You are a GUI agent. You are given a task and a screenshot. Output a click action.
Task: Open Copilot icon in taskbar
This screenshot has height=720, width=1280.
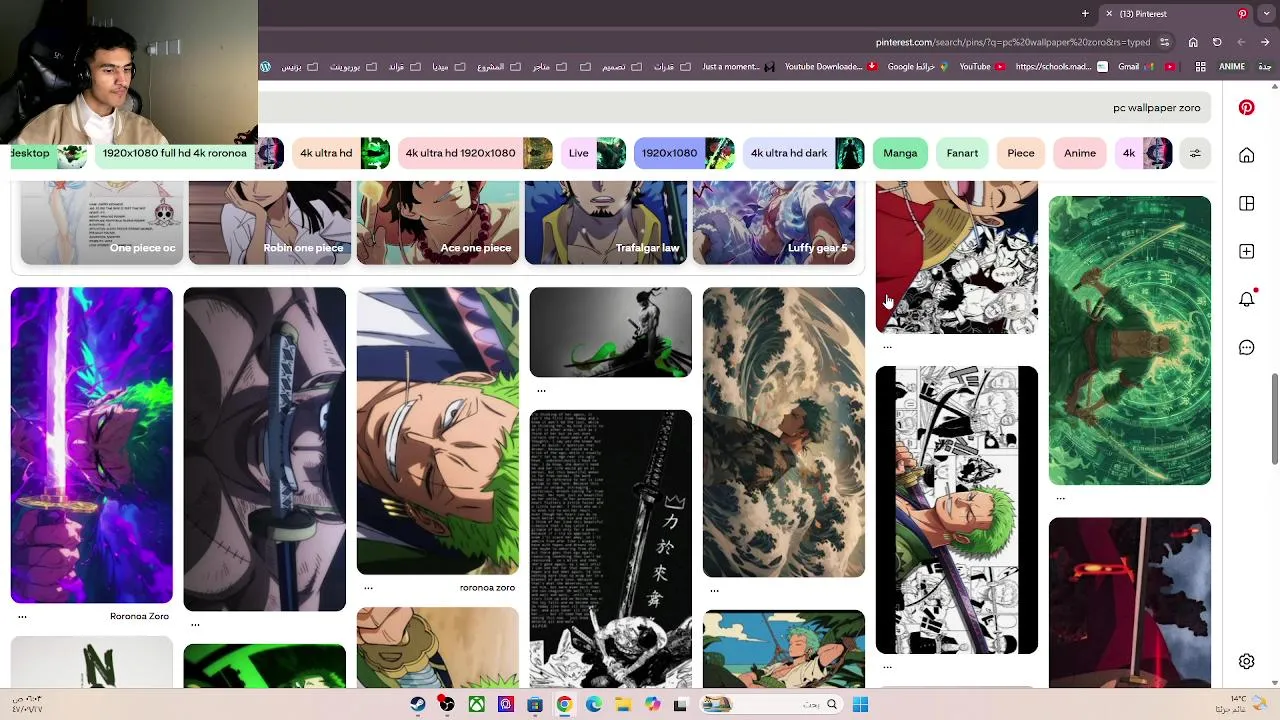(652, 704)
